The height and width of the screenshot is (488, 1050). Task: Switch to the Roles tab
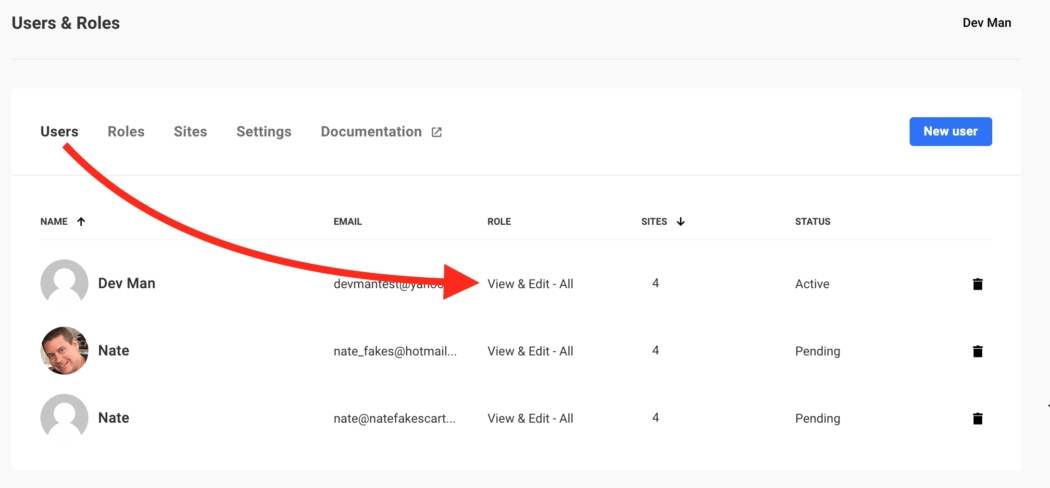coord(126,131)
